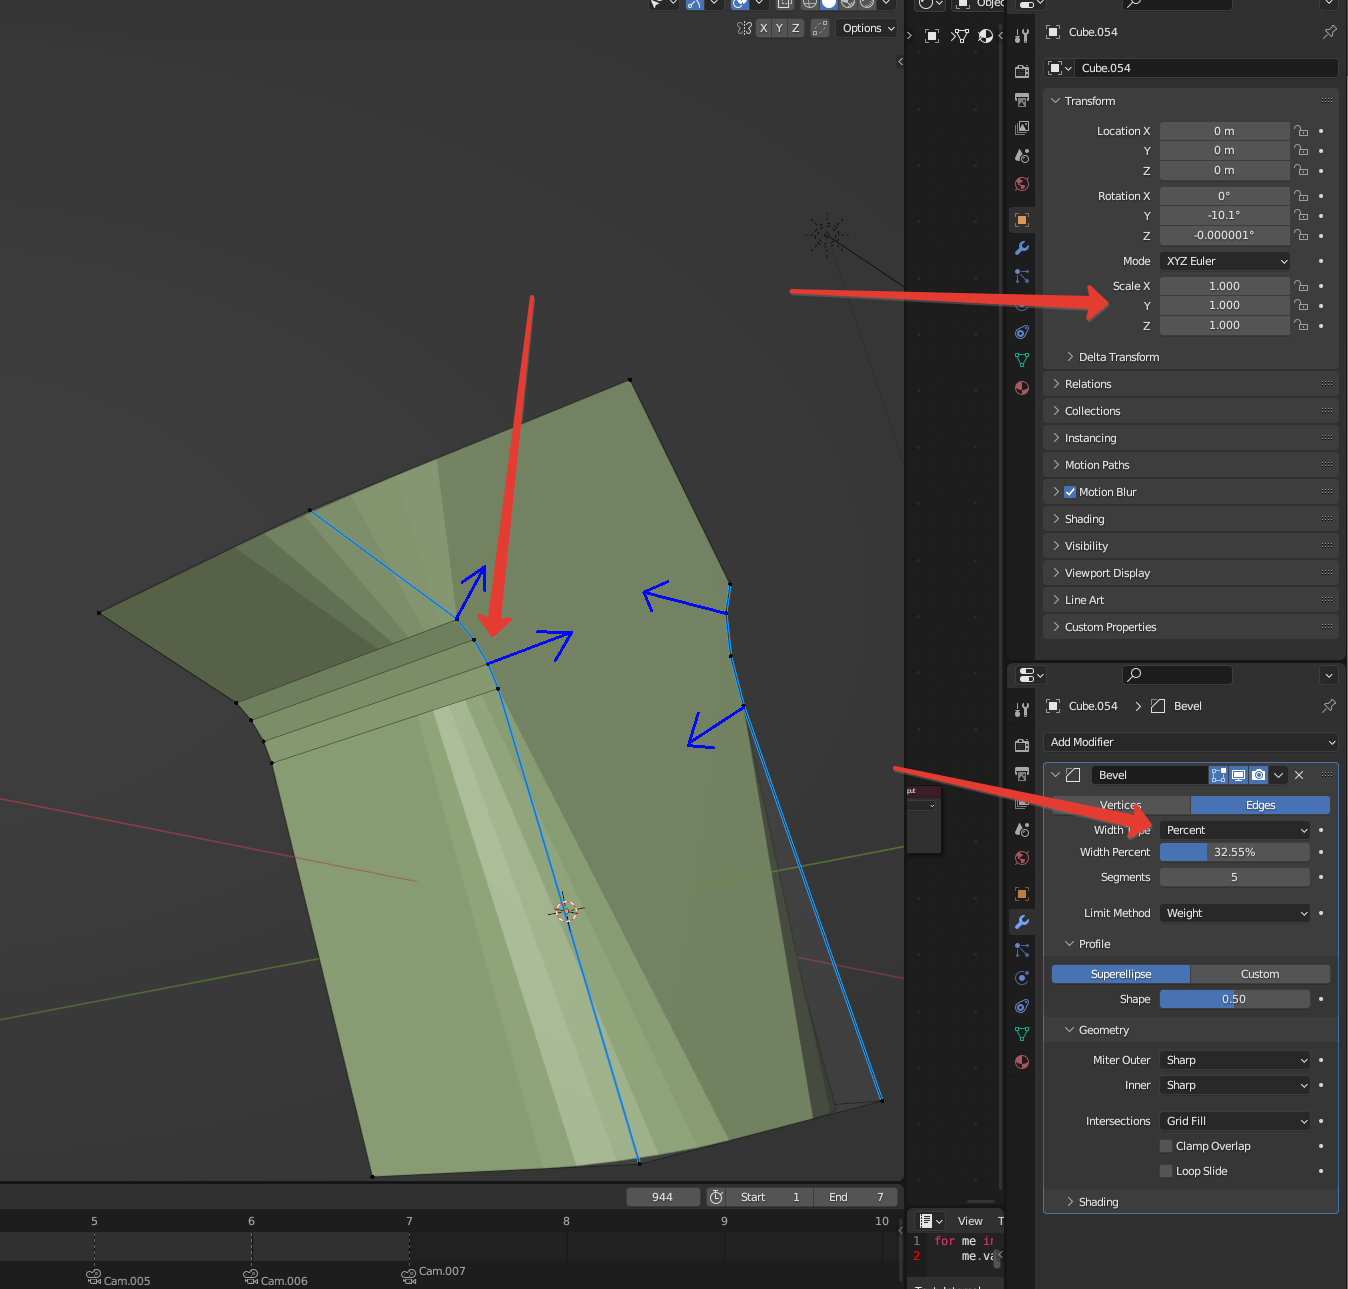The width and height of the screenshot is (1348, 1289).
Task: Open the Rotation Mode XYZ Euler dropdown
Action: tap(1225, 261)
